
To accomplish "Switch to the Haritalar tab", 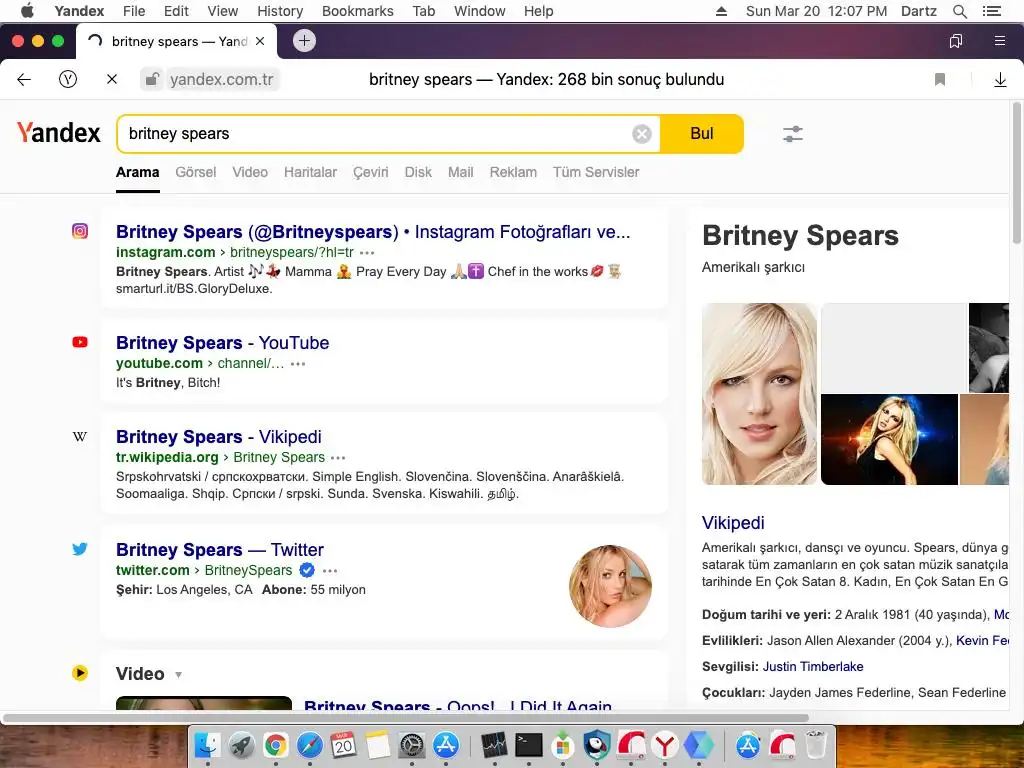I will coord(310,172).
